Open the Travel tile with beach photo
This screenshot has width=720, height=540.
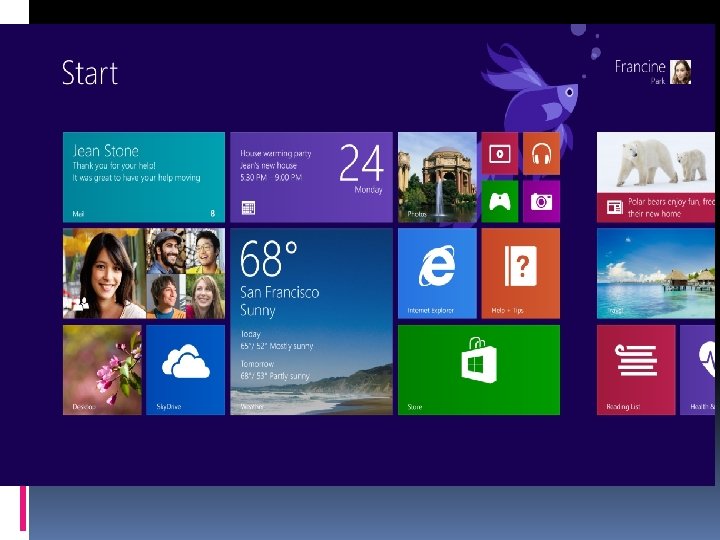pos(656,273)
